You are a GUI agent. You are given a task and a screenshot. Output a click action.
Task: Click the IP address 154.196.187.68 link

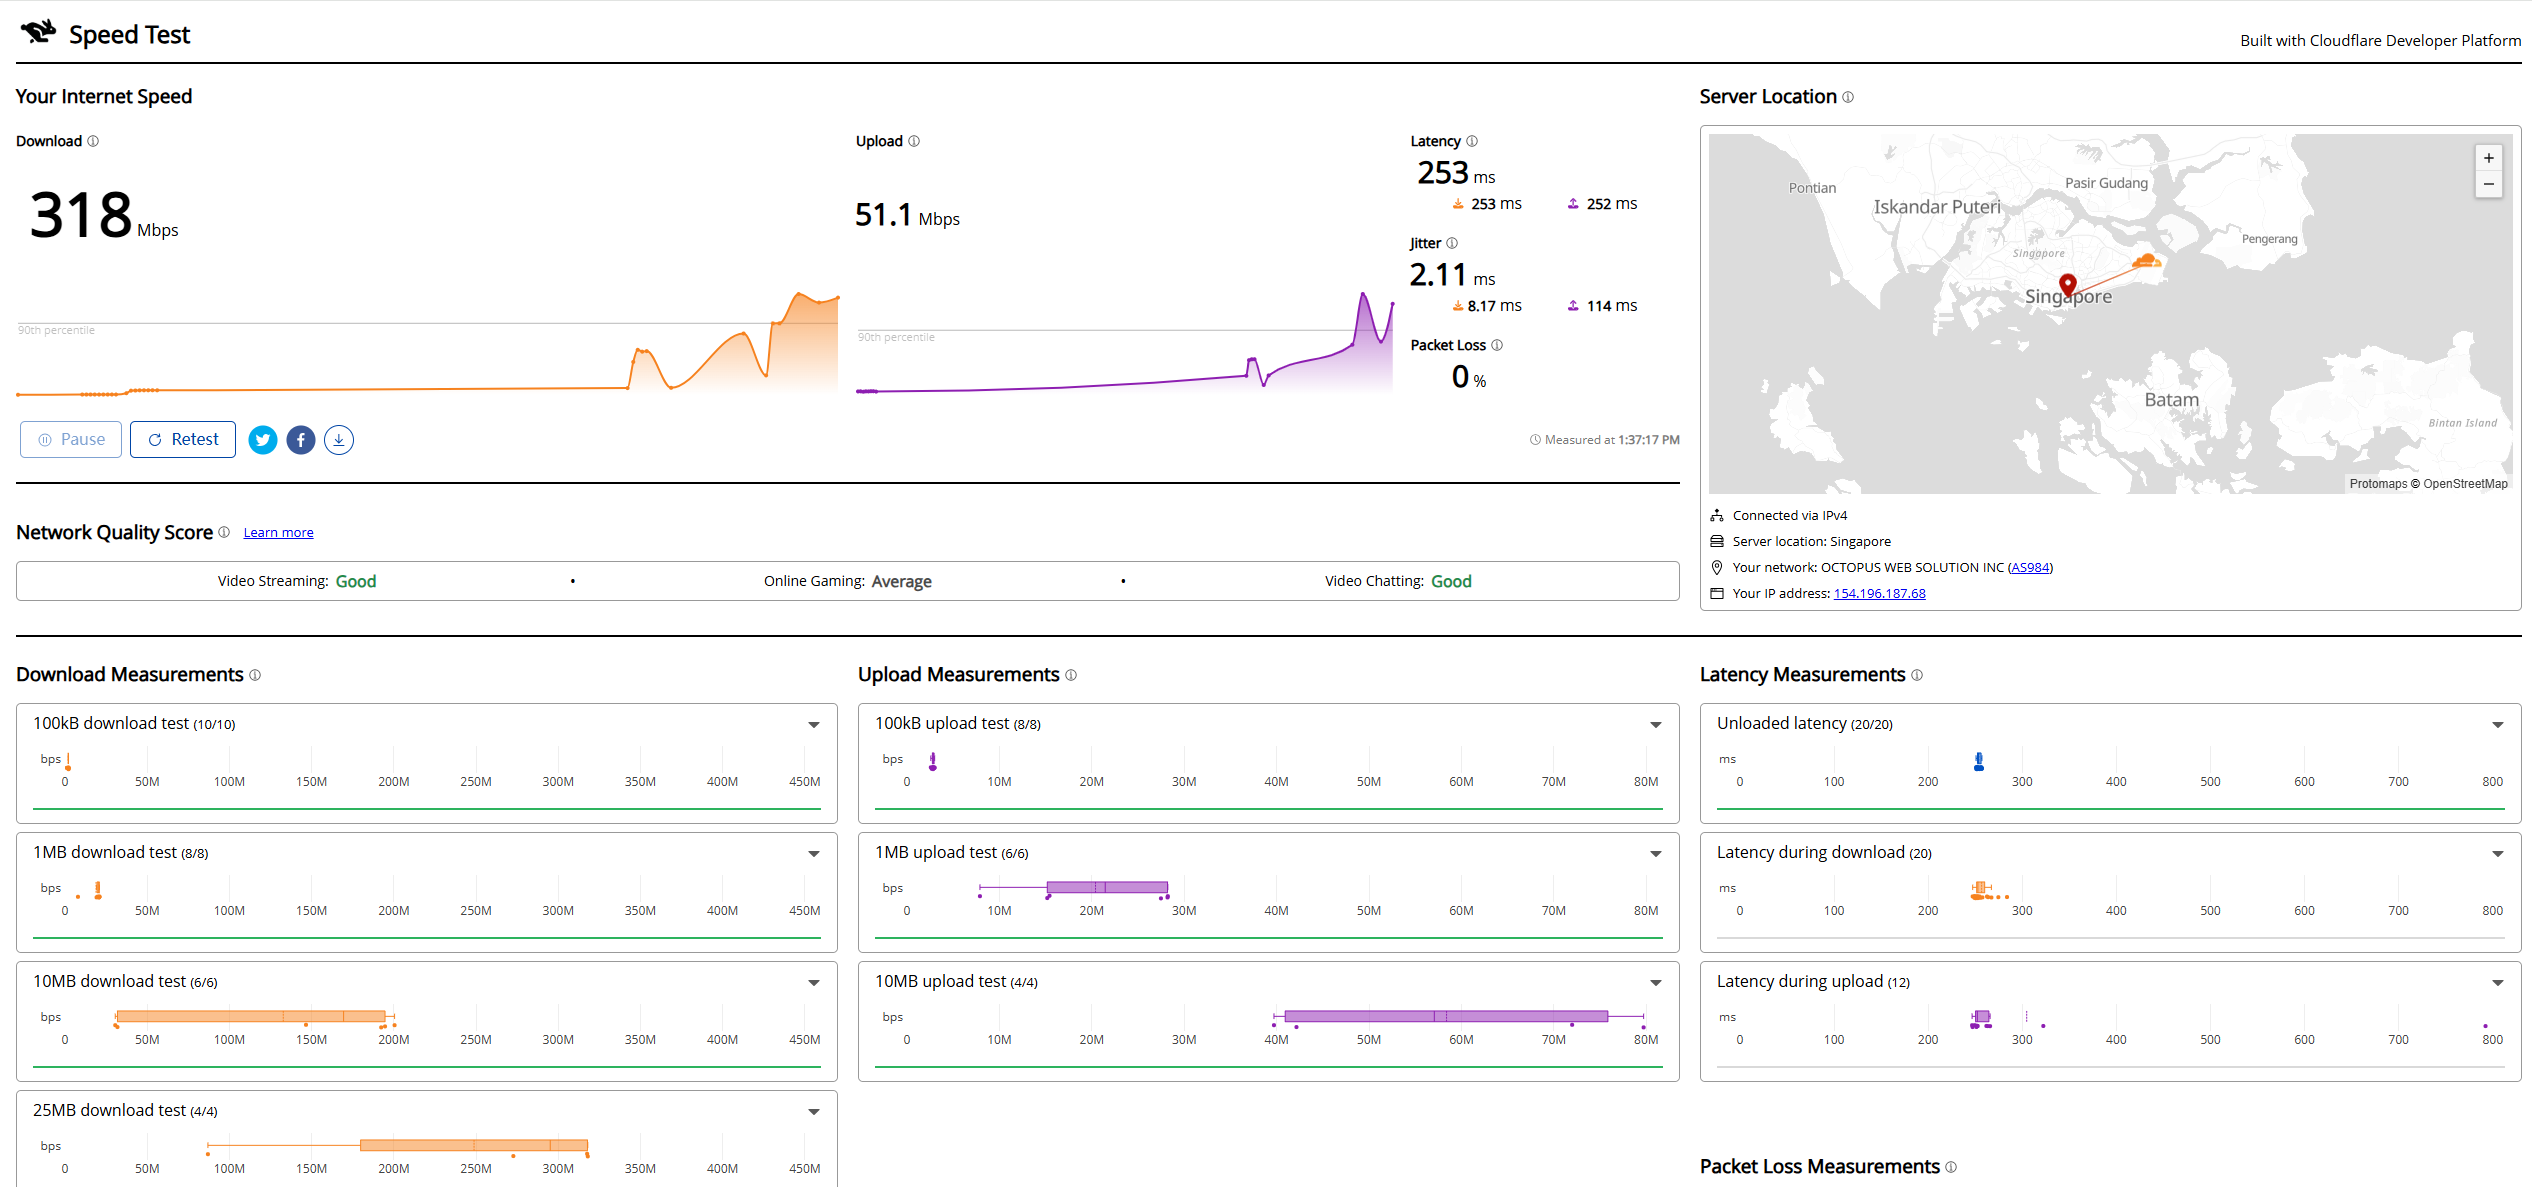pos(1879,593)
